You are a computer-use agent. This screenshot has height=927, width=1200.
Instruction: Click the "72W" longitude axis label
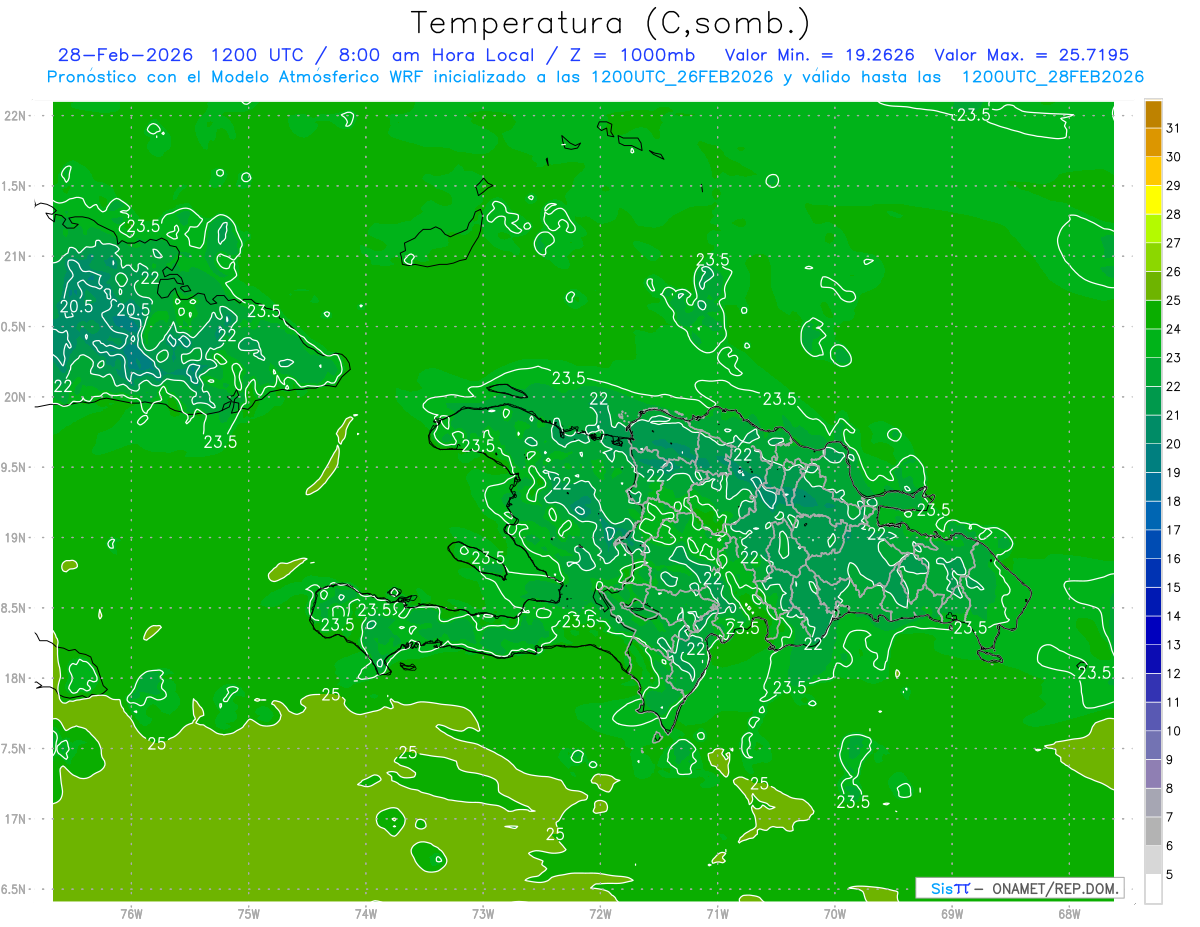(600, 914)
